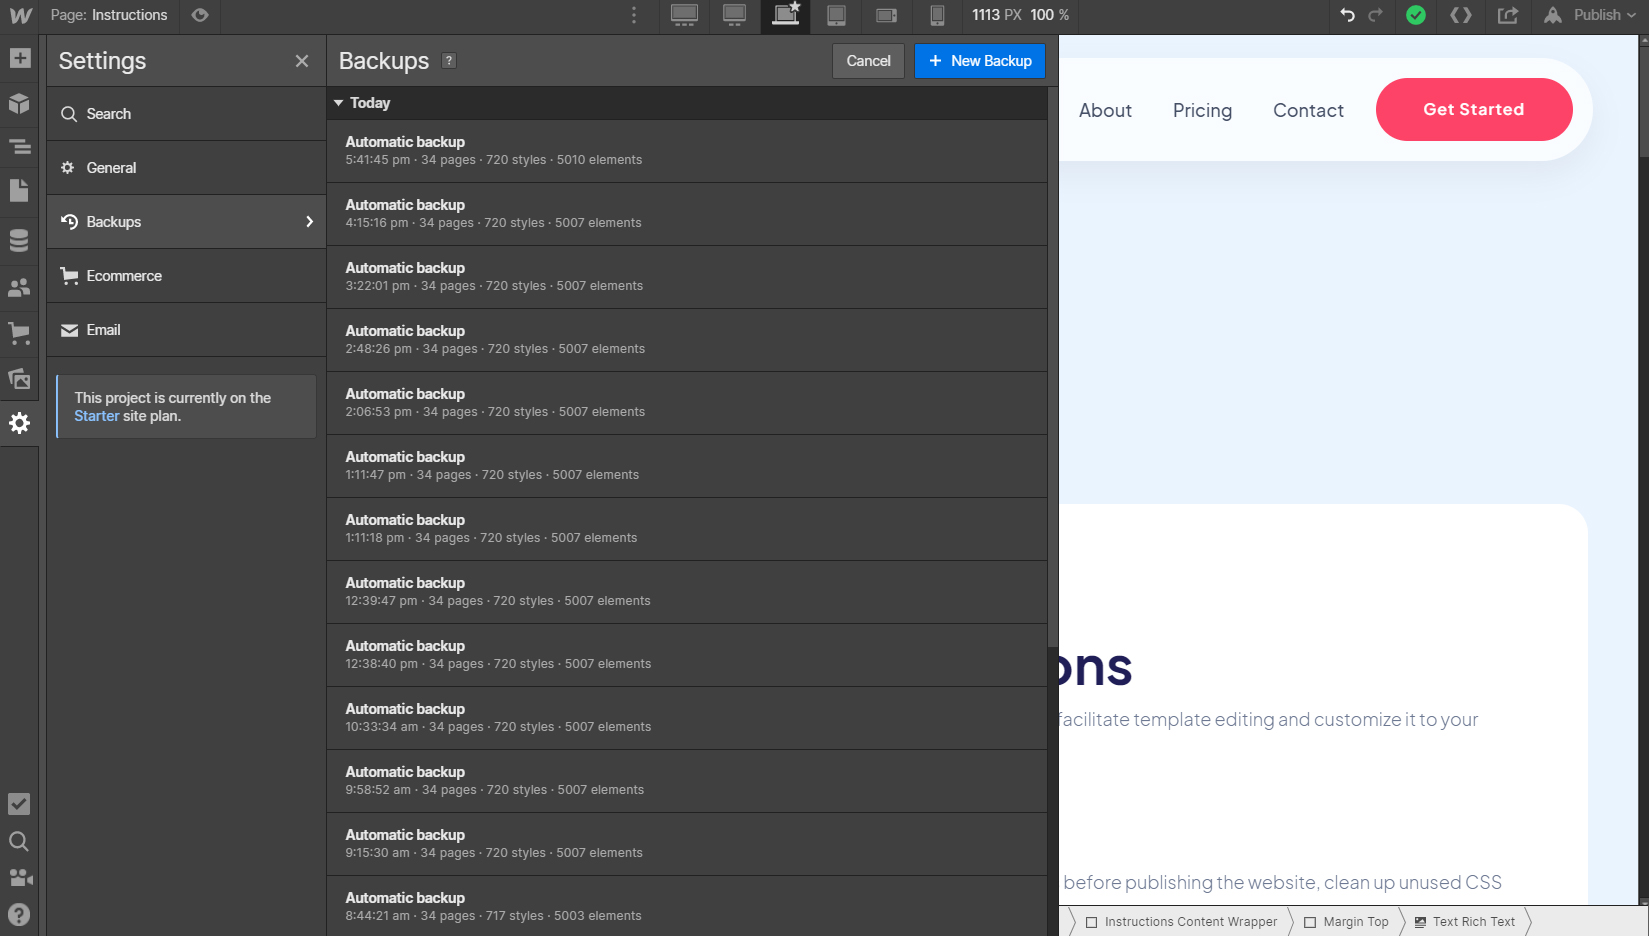Open the Symbols cube panel
The height and width of the screenshot is (936, 1649).
19,103
